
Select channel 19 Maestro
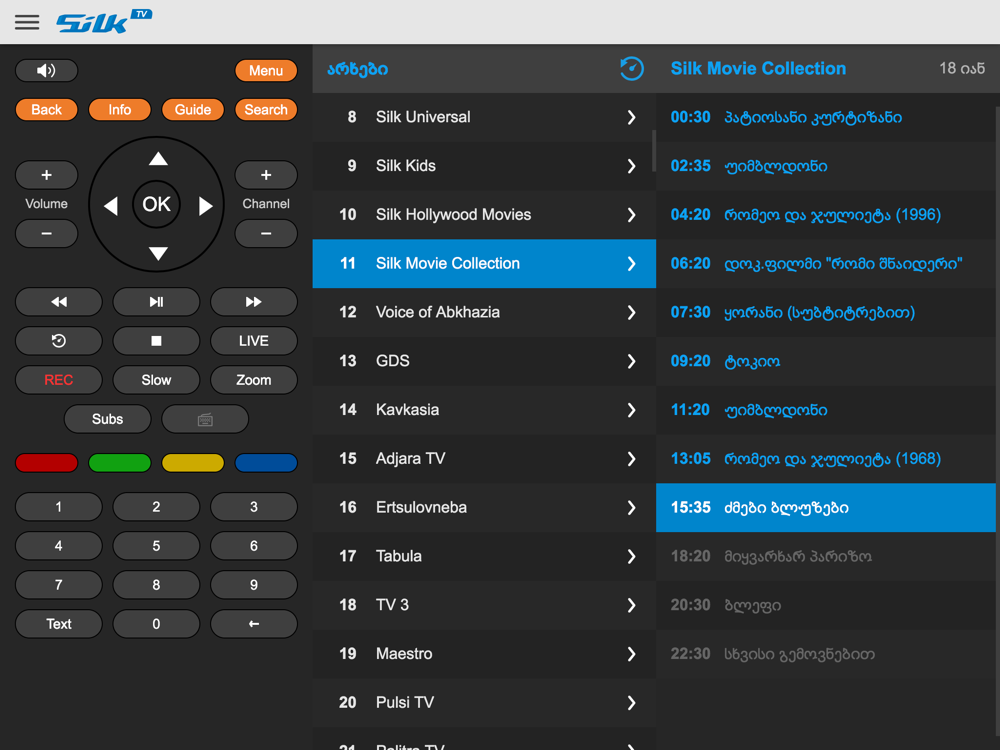click(x=484, y=654)
